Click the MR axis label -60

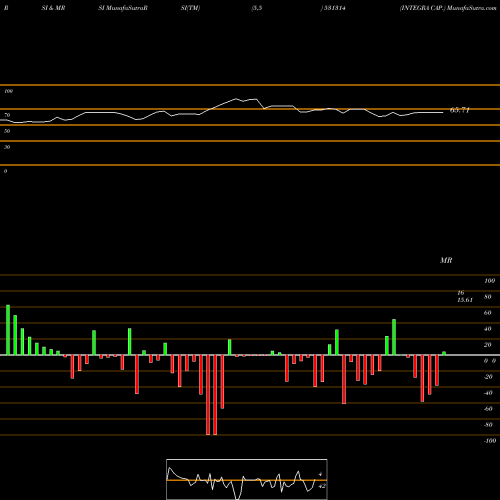(x=488, y=409)
